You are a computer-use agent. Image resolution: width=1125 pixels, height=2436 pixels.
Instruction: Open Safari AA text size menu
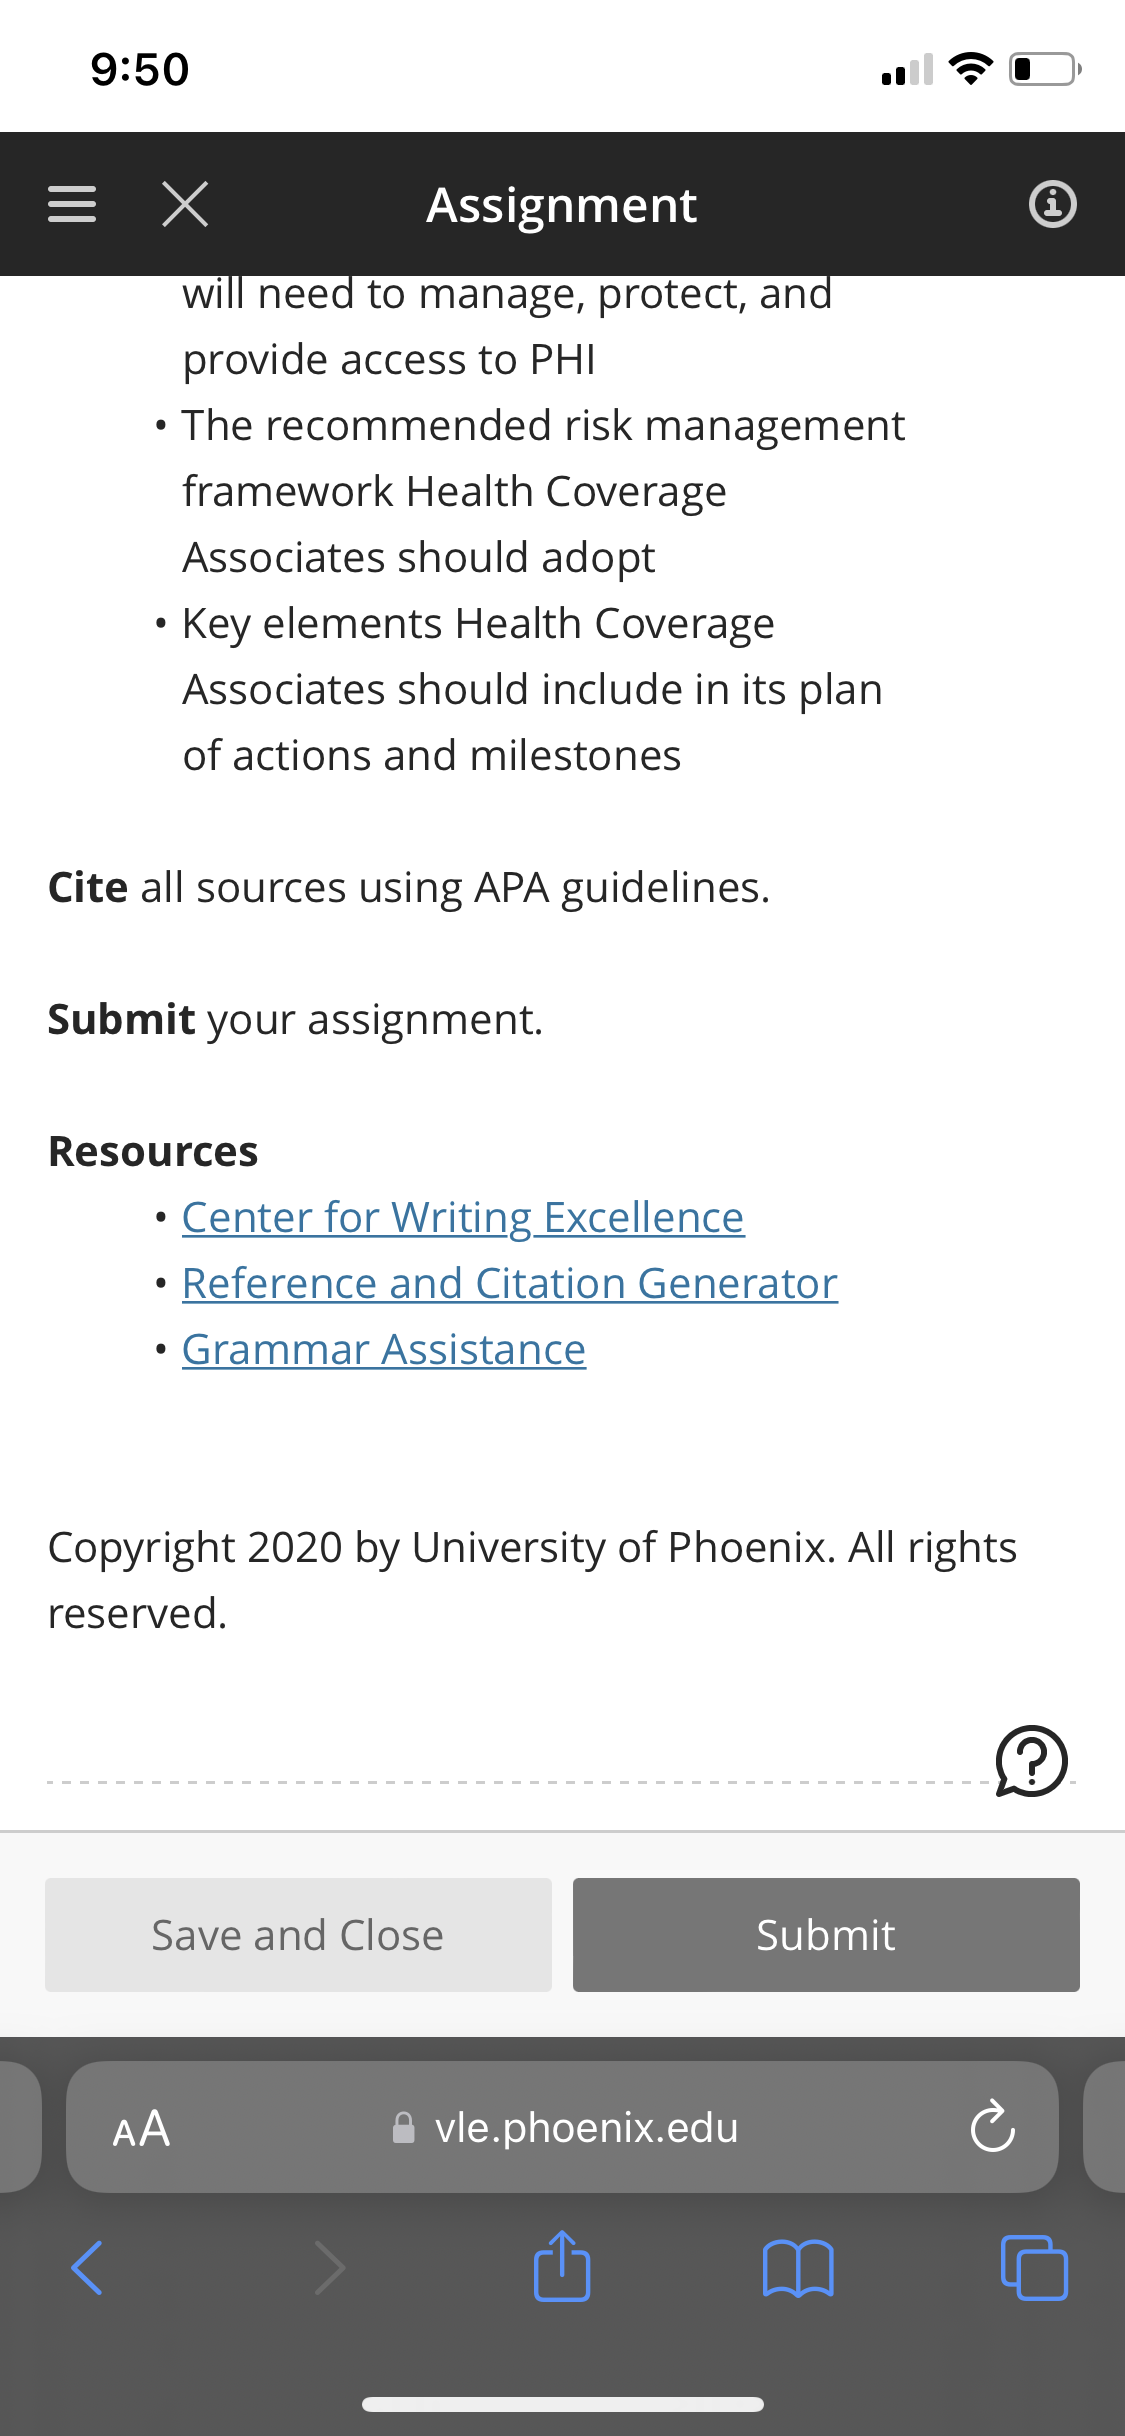point(141,2128)
